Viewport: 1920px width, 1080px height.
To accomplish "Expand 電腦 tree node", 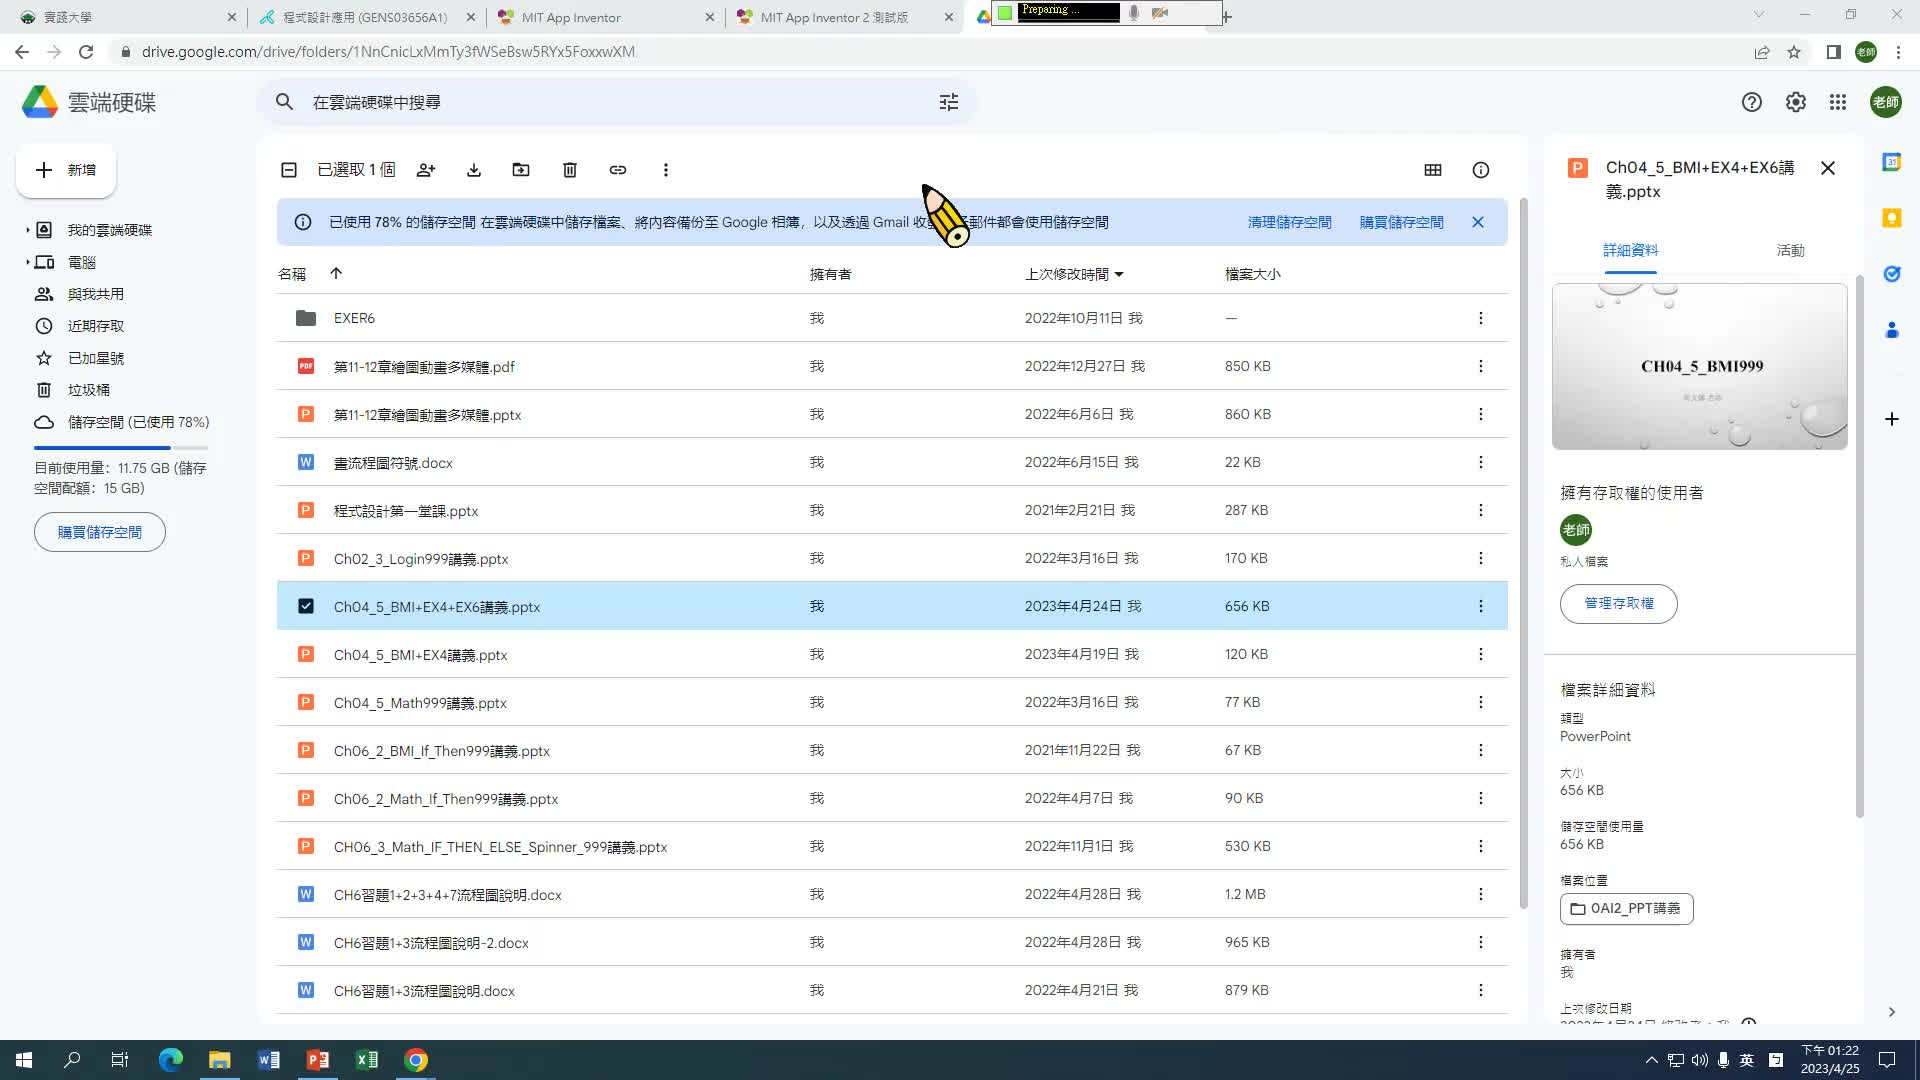I will pos(27,262).
